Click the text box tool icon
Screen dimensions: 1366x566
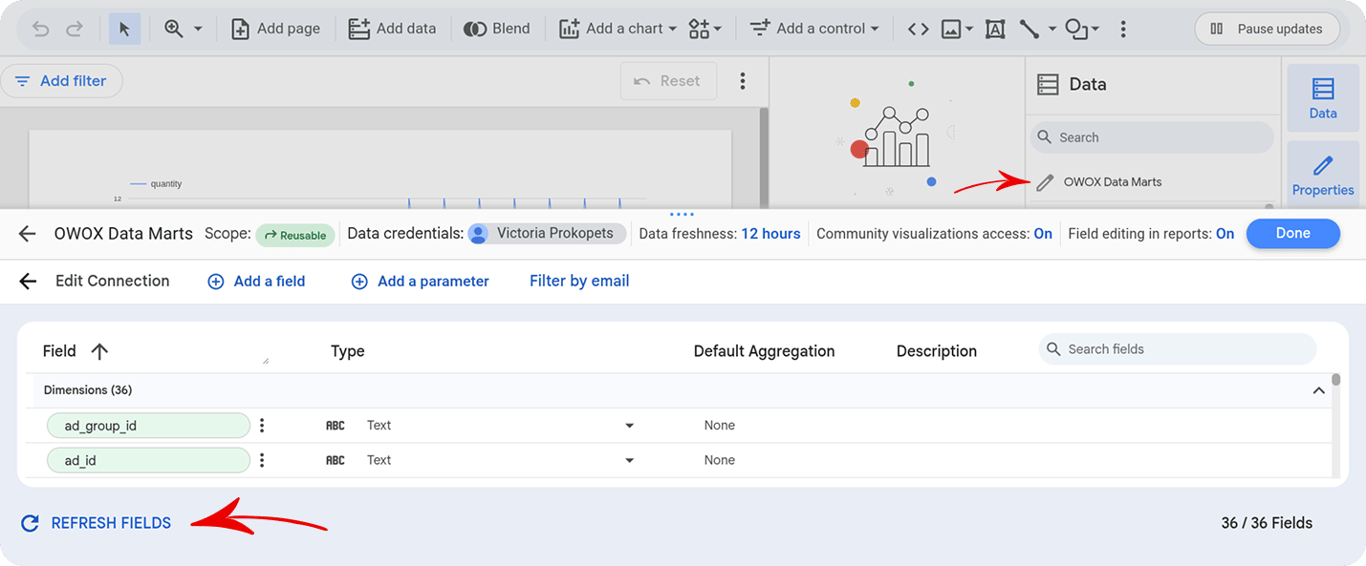coord(995,29)
